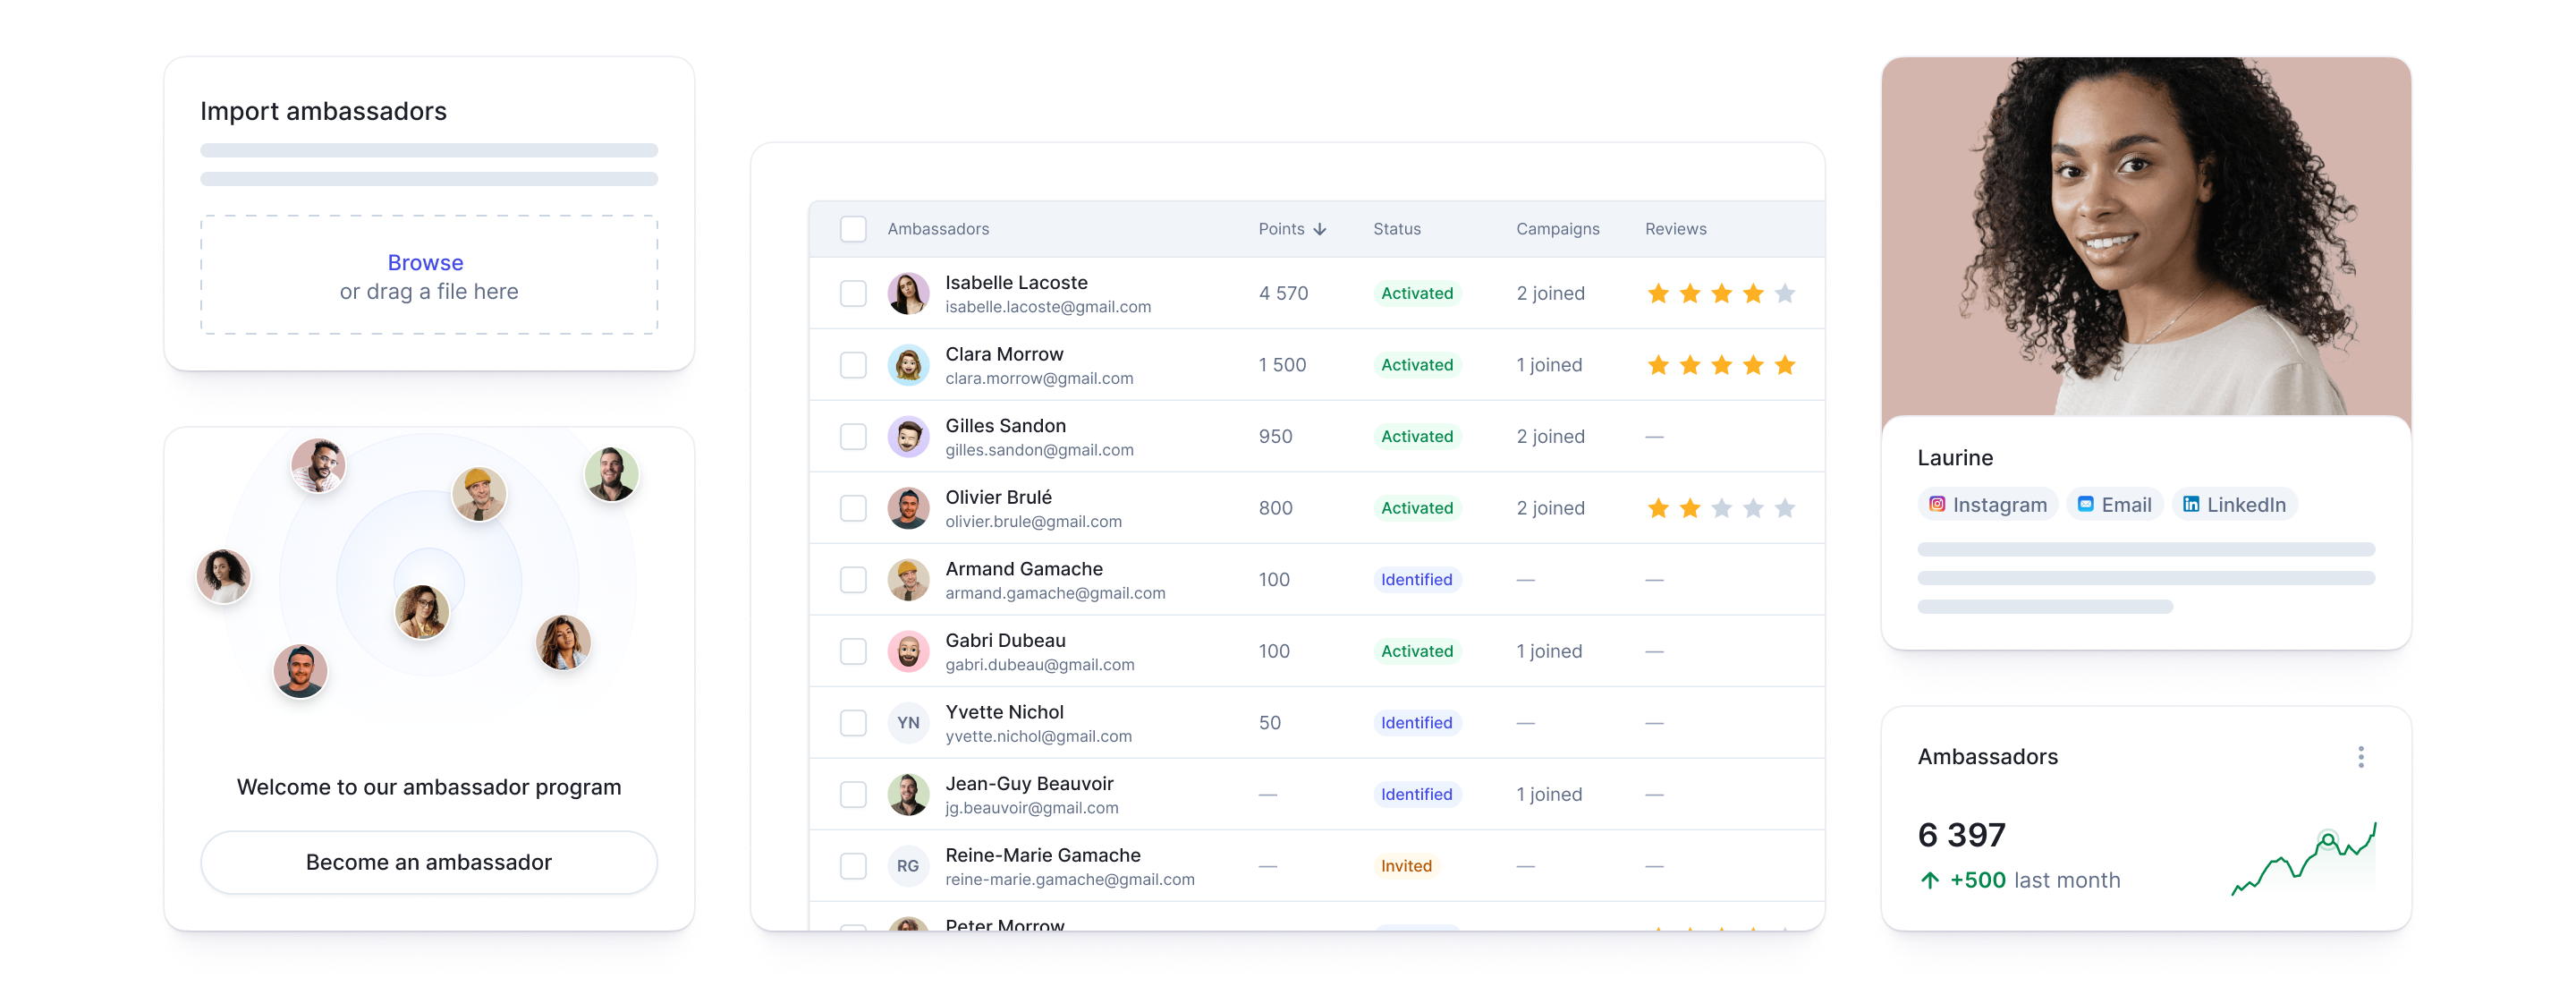Click the YN initials avatar for Yvette Nichol
This screenshot has width=2576, height=995.
(x=907, y=723)
